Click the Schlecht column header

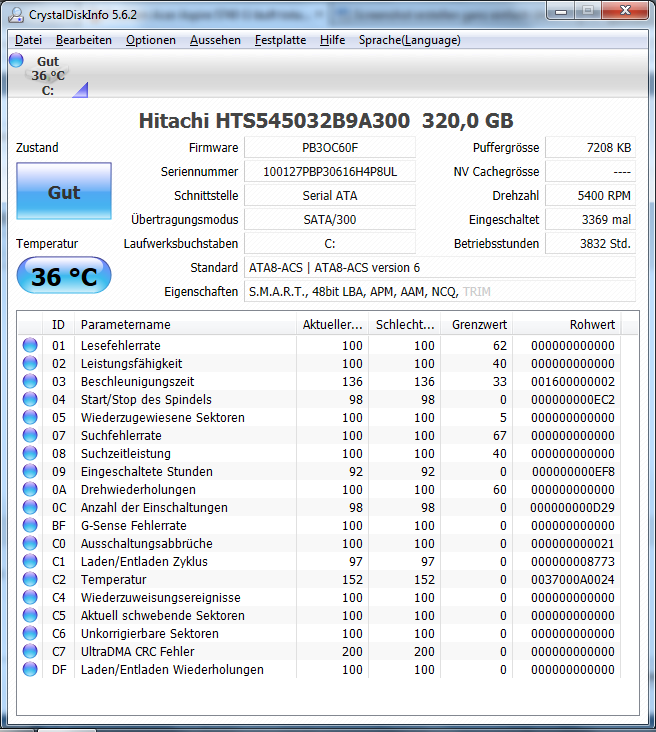pos(405,324)
